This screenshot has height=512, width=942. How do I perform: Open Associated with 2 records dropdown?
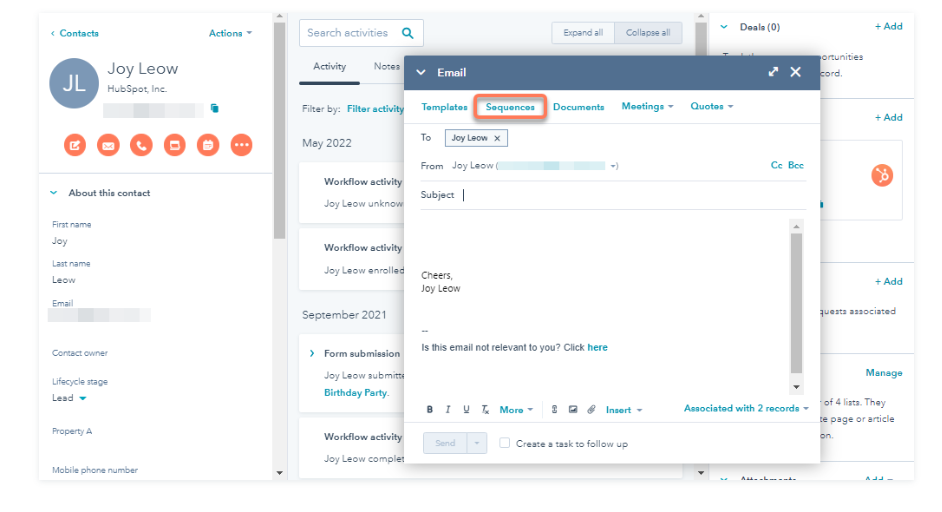point(746,408)
